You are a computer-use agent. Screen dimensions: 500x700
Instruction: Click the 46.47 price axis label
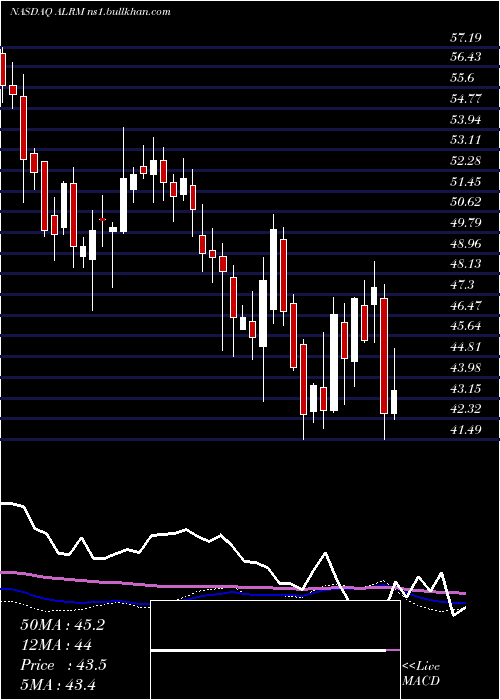tap(466, 305)
